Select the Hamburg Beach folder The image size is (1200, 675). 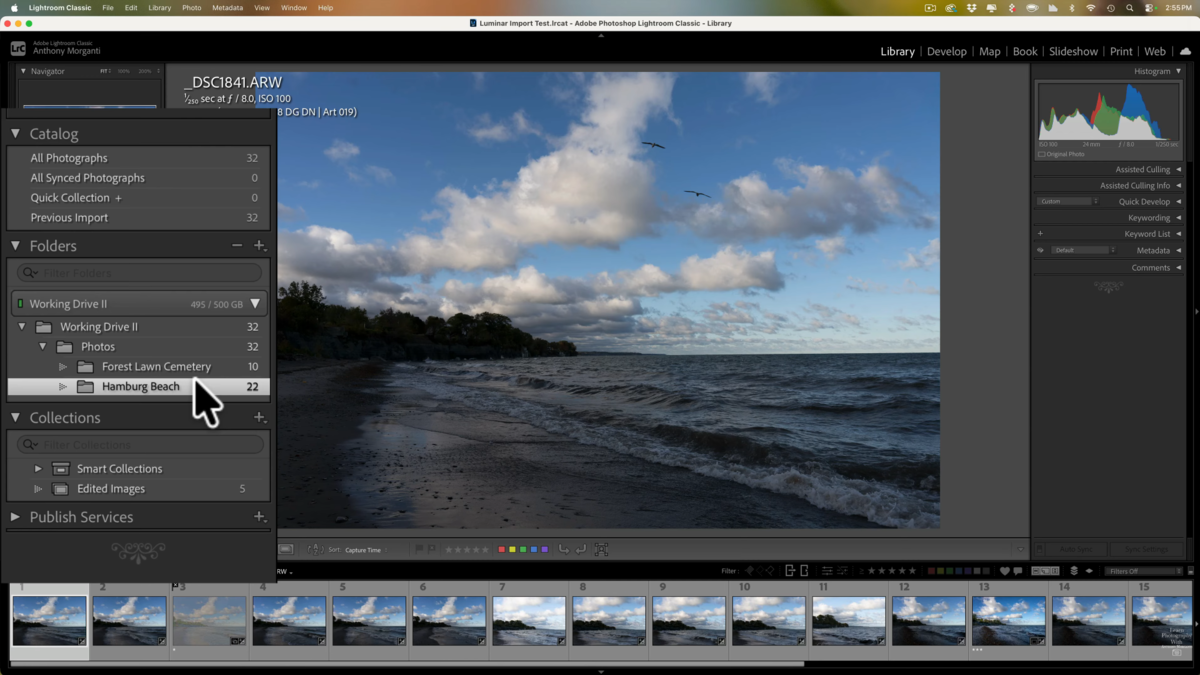tap(138, 387)
